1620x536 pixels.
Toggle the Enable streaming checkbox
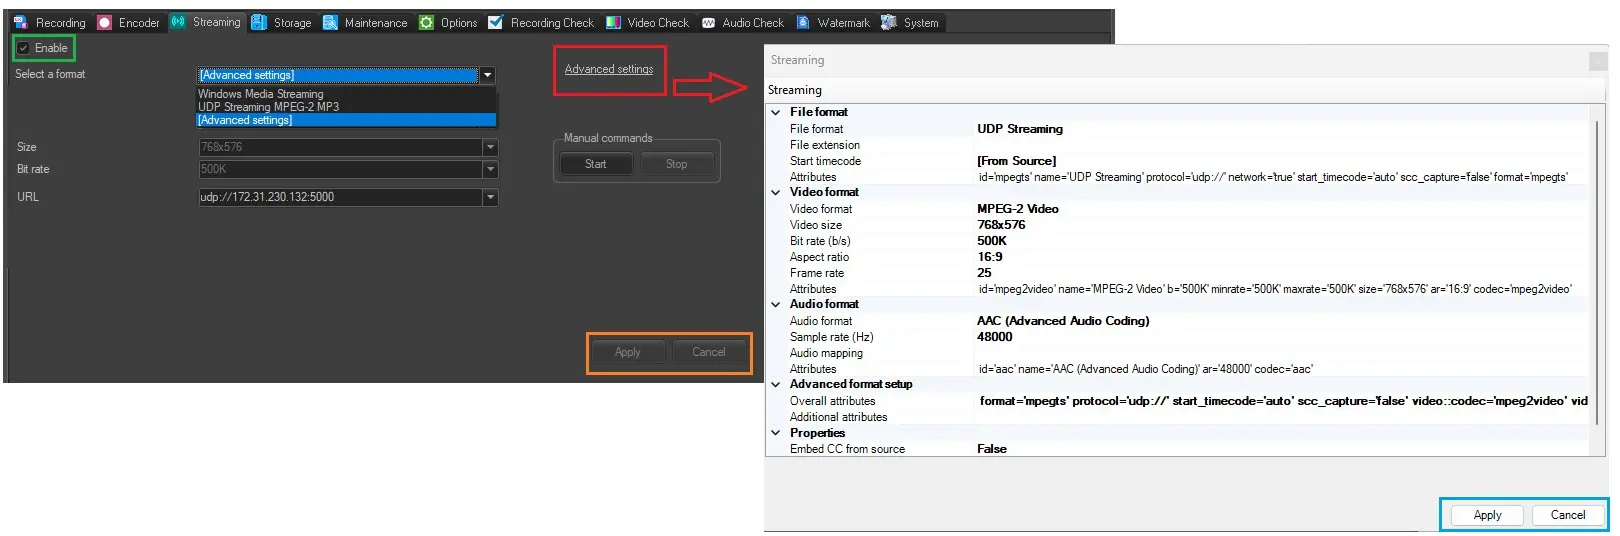click(24, 48)
